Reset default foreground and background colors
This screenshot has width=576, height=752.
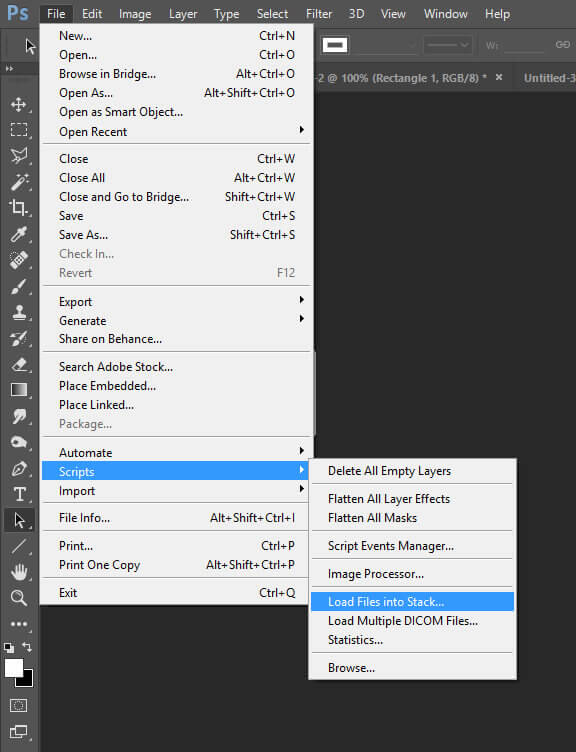[9, 648]
